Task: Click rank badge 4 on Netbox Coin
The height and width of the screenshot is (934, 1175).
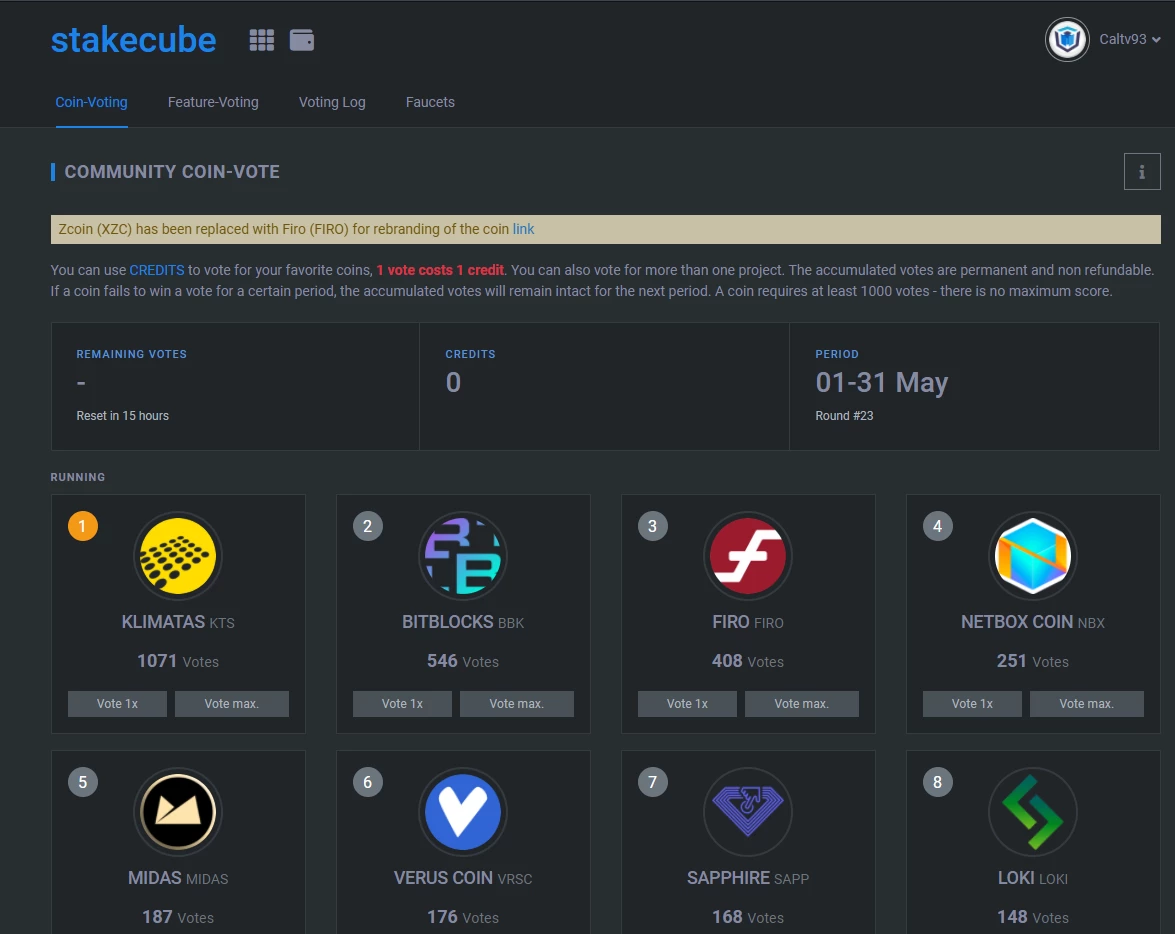Action: point(937,526)
